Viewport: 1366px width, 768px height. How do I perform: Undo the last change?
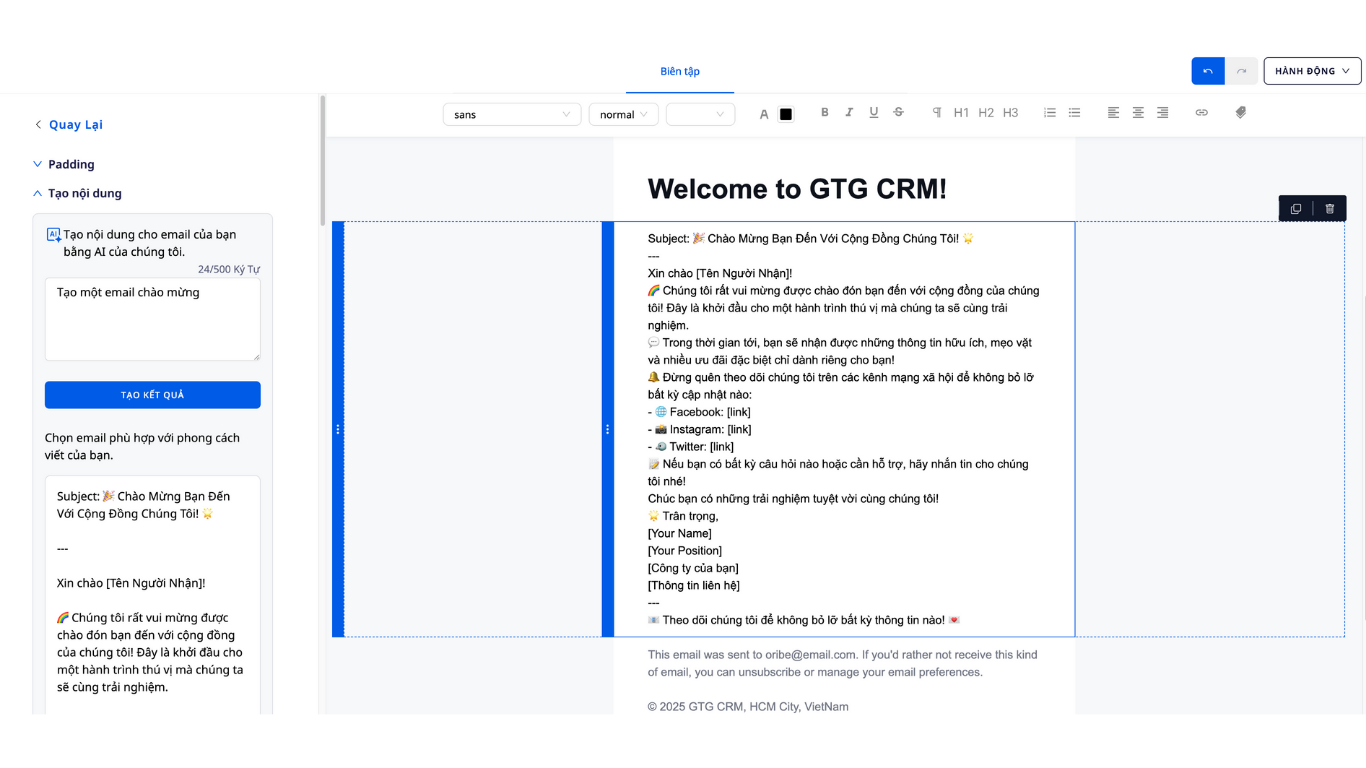[1208, 71]
